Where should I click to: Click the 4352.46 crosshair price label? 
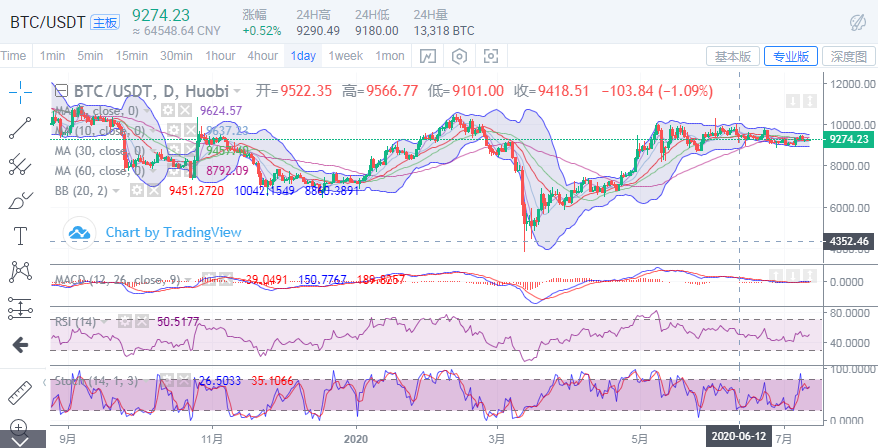coord(849,241)
